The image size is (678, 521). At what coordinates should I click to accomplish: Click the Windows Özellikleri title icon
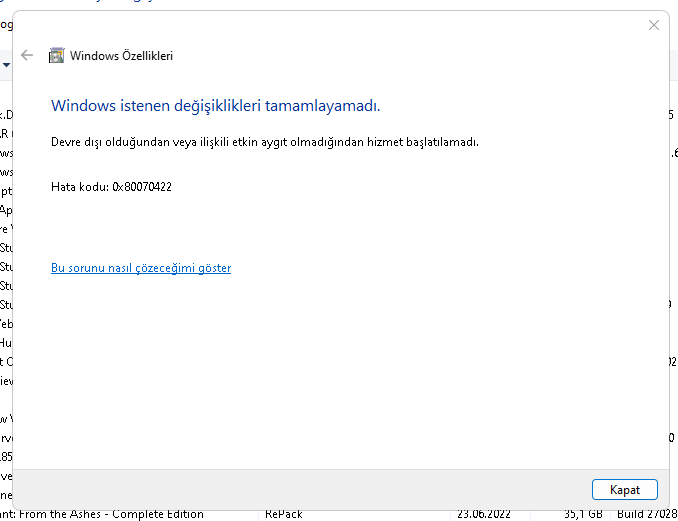point(56,55)
